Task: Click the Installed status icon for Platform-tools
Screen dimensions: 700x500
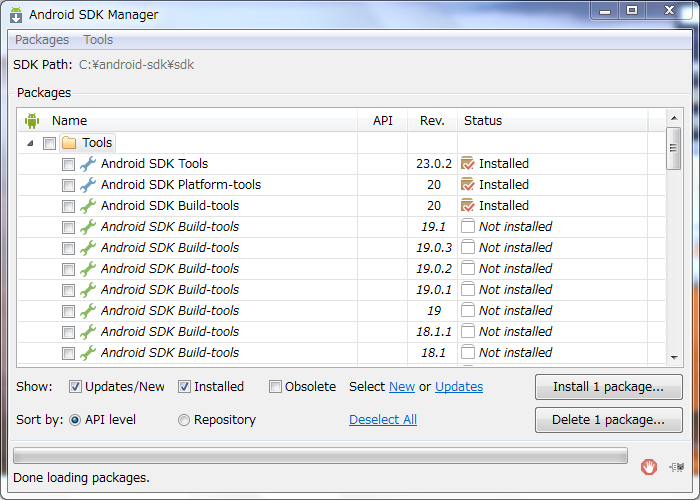Action: [467, 184]
